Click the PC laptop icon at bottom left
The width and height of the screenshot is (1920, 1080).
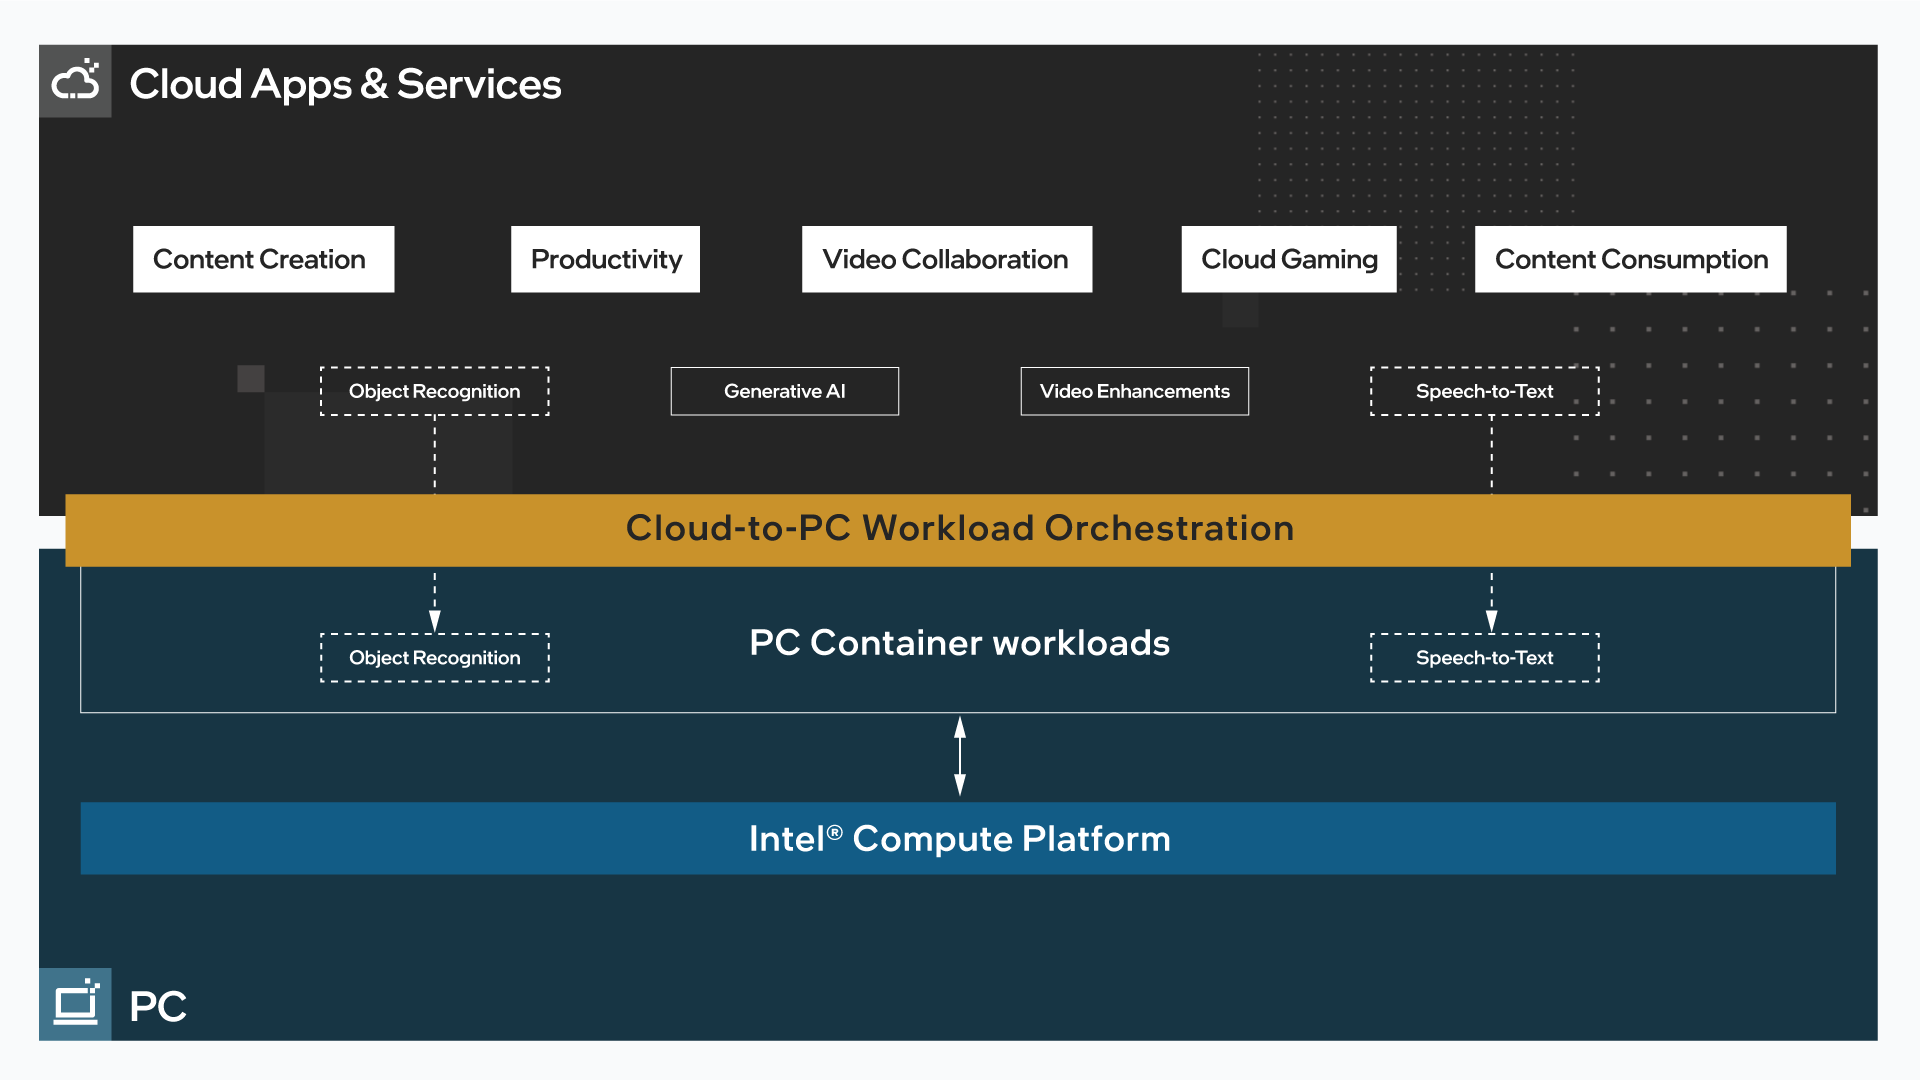click(x=75, y=1004)
